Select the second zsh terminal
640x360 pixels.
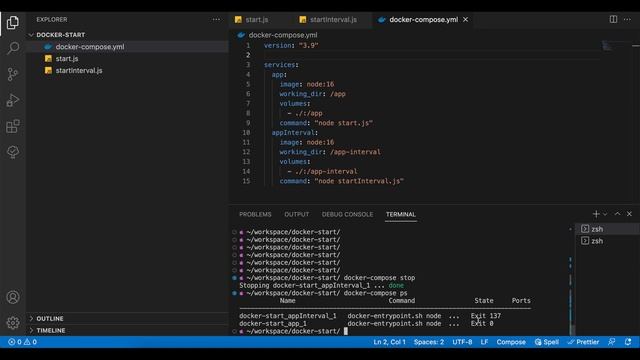pyautogui.click(x=607, y=241)
